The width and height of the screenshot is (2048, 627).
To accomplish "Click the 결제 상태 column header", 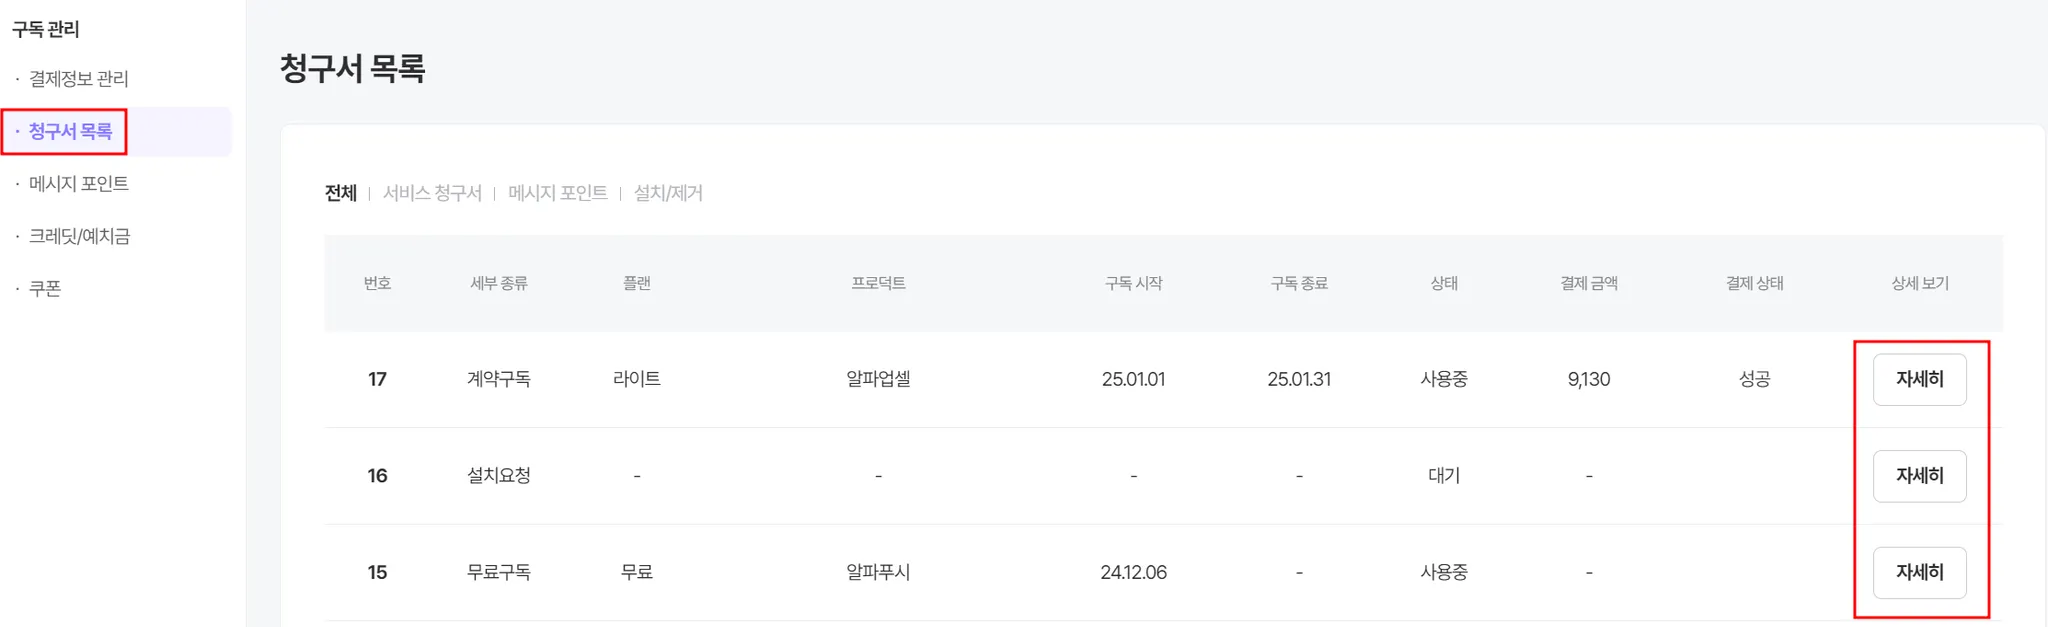I will 1754,284.
